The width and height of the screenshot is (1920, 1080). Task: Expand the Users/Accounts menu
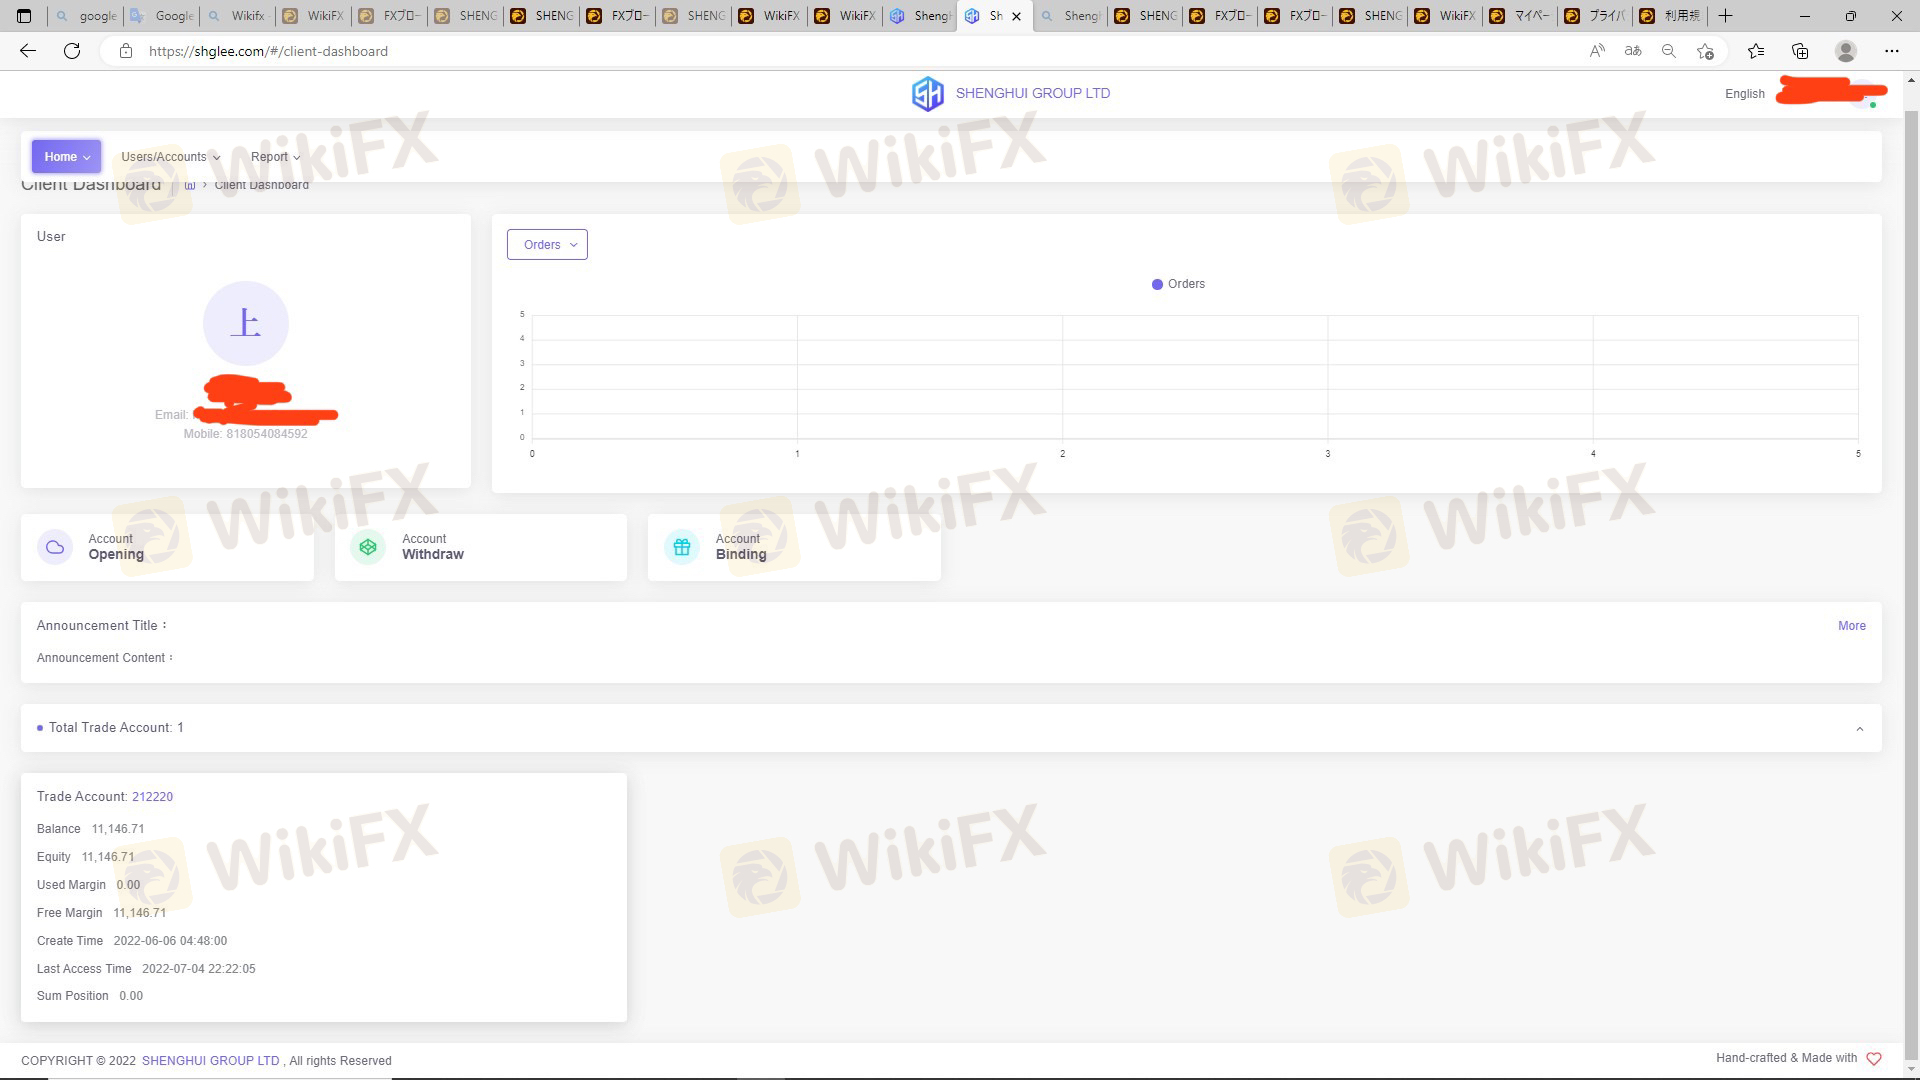point(170,157)
